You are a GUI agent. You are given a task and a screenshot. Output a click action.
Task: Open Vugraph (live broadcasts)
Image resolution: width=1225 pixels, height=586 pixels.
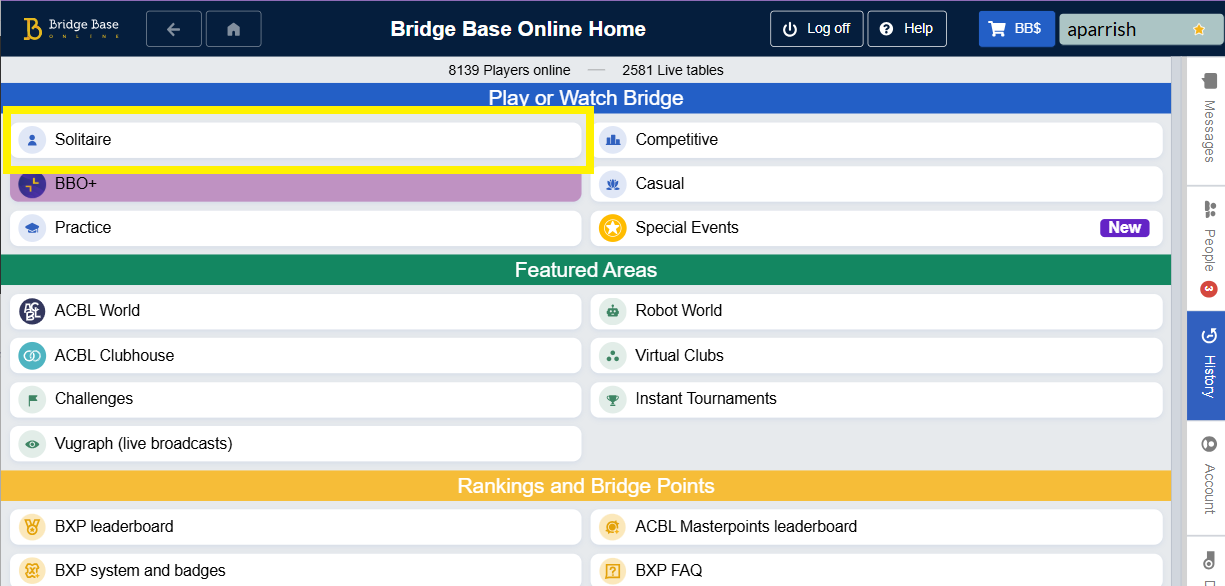pos(296,443)
